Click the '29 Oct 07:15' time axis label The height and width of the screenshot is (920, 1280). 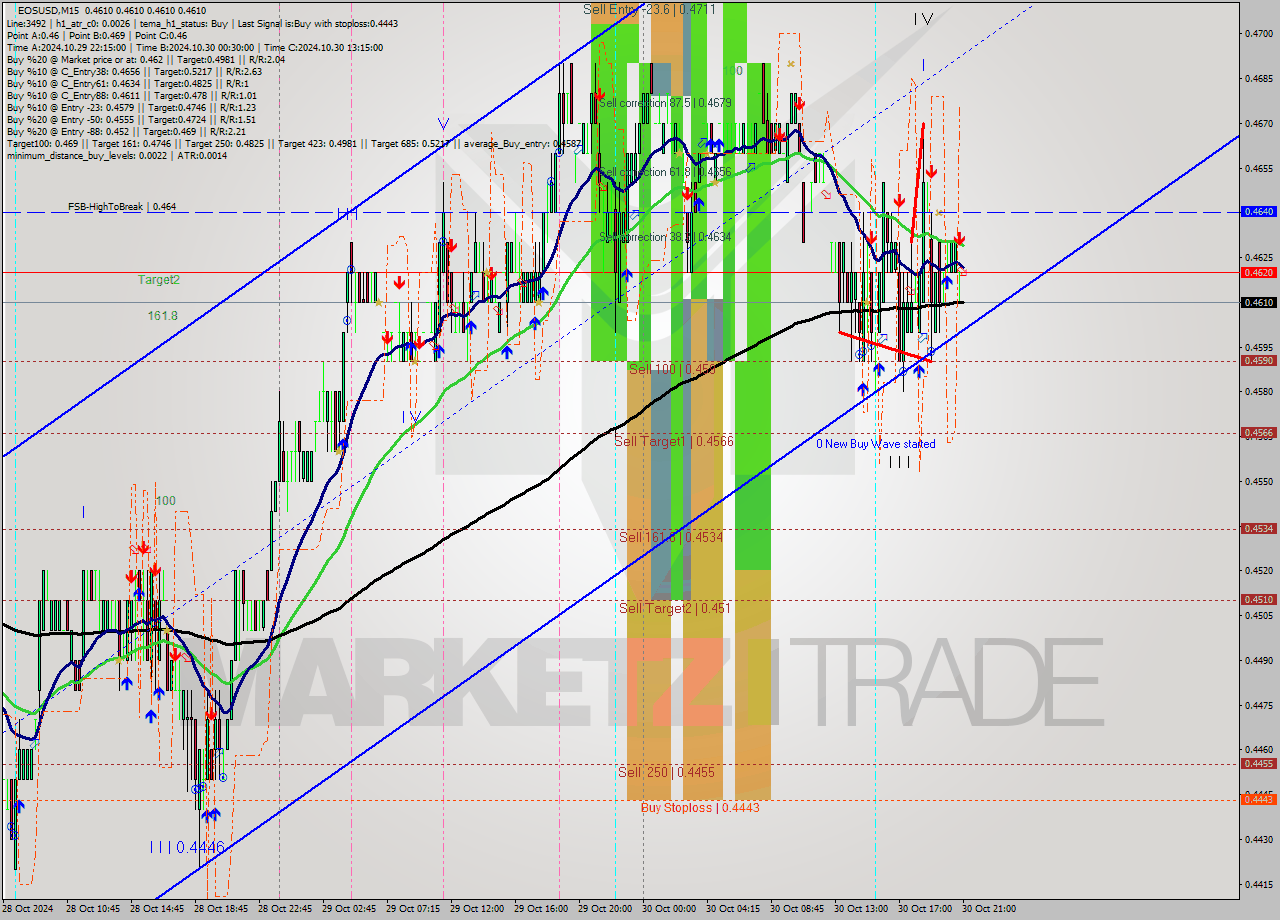412,909
